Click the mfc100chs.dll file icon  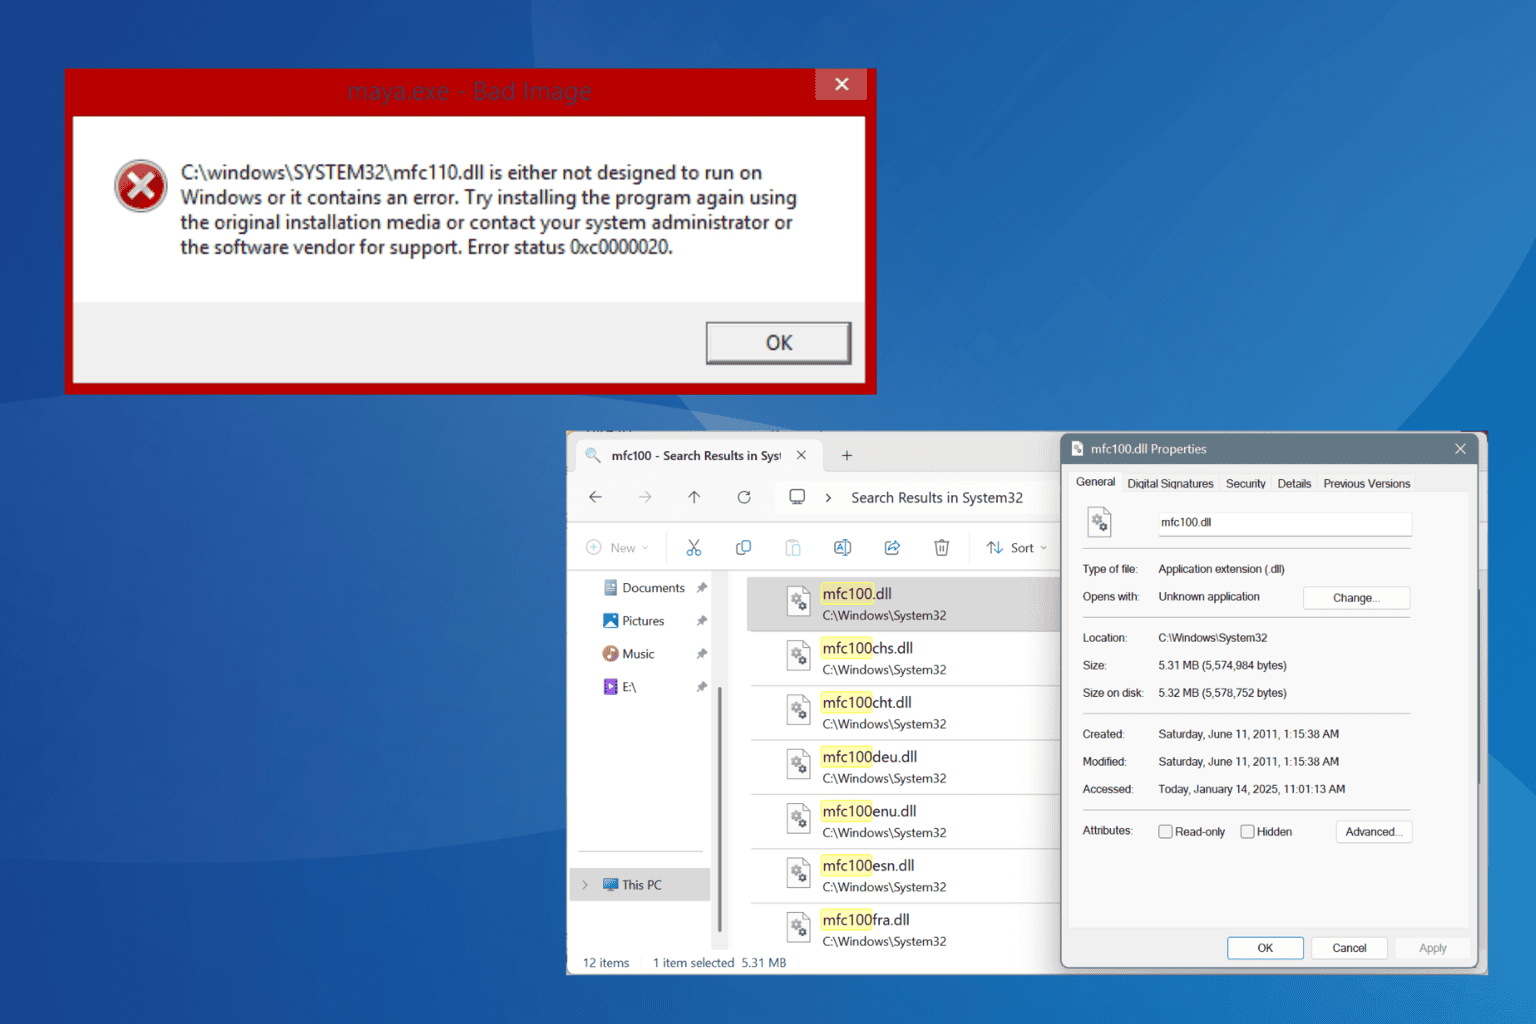pyautogui.click(x=798, y=656)
